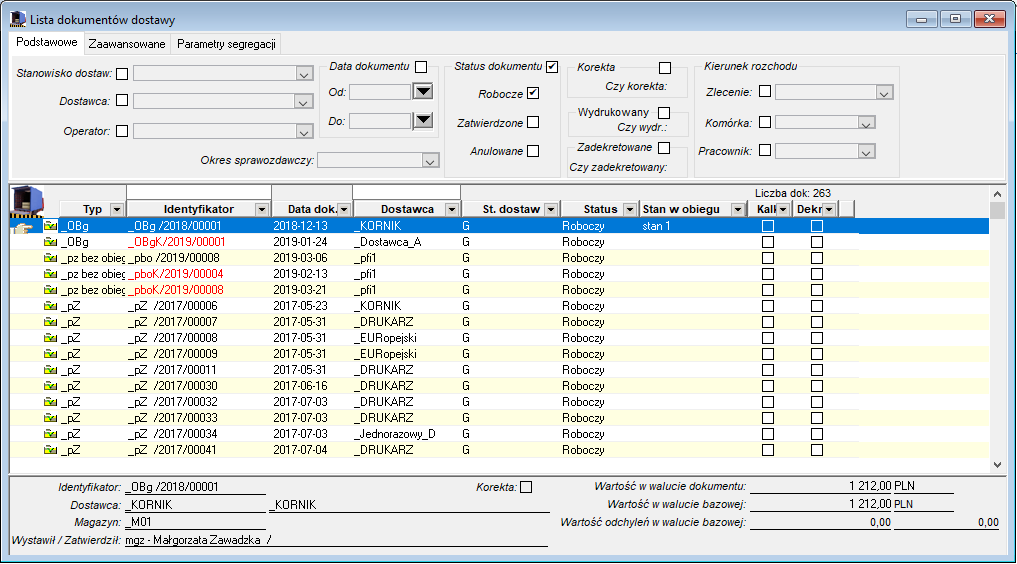
Task: Tick the Wydrukowany checkbox
Action: [x=664, y=113]
